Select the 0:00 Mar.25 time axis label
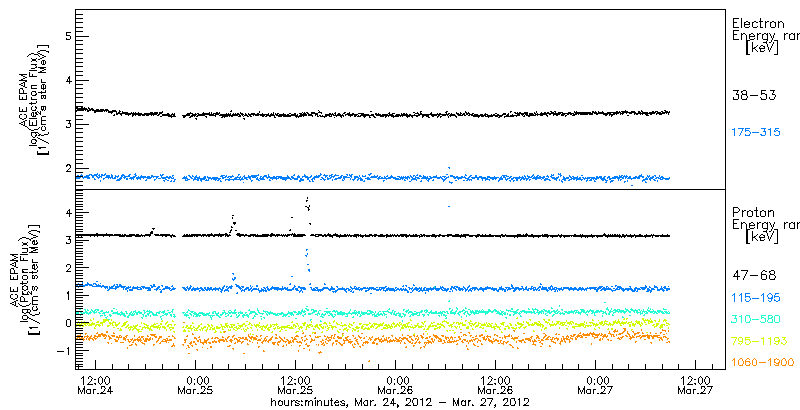Screen dimensions: 800x410 point(195,386)
